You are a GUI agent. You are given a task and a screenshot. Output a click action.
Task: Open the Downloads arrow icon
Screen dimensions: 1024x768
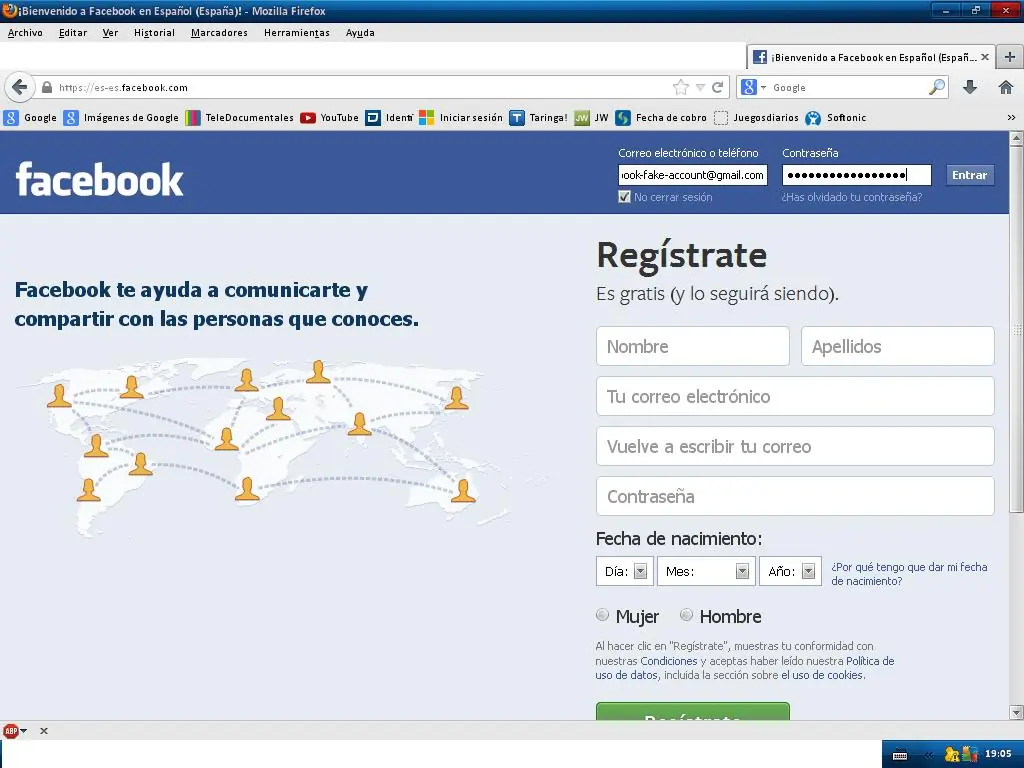click(x=970, y=87)
